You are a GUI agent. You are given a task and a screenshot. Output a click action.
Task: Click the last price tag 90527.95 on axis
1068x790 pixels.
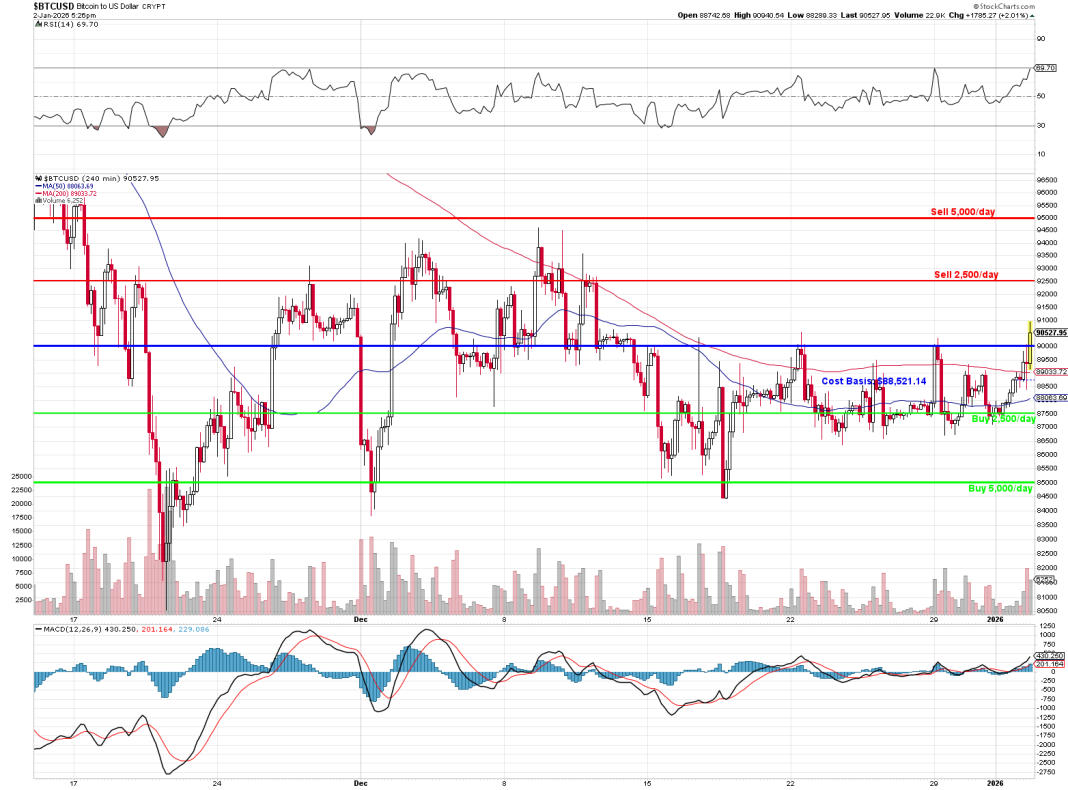tap(1051, 332)
